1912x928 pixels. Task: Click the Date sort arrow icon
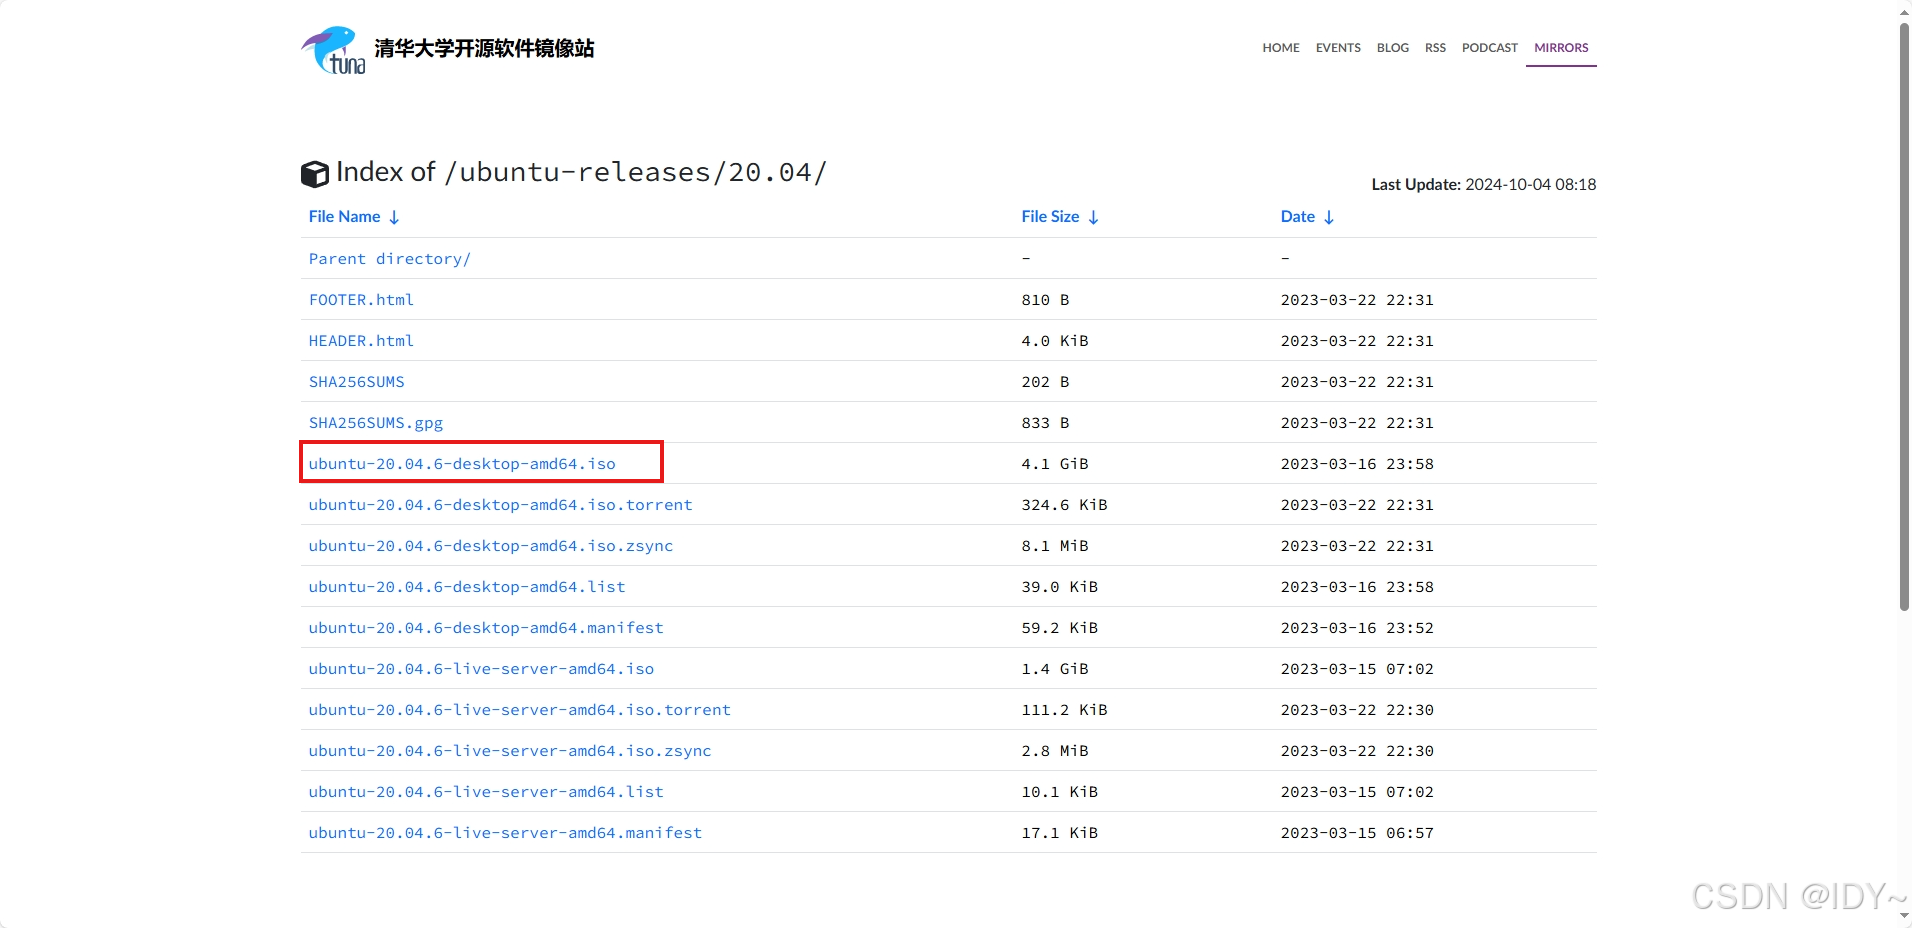click(1328, 217)
